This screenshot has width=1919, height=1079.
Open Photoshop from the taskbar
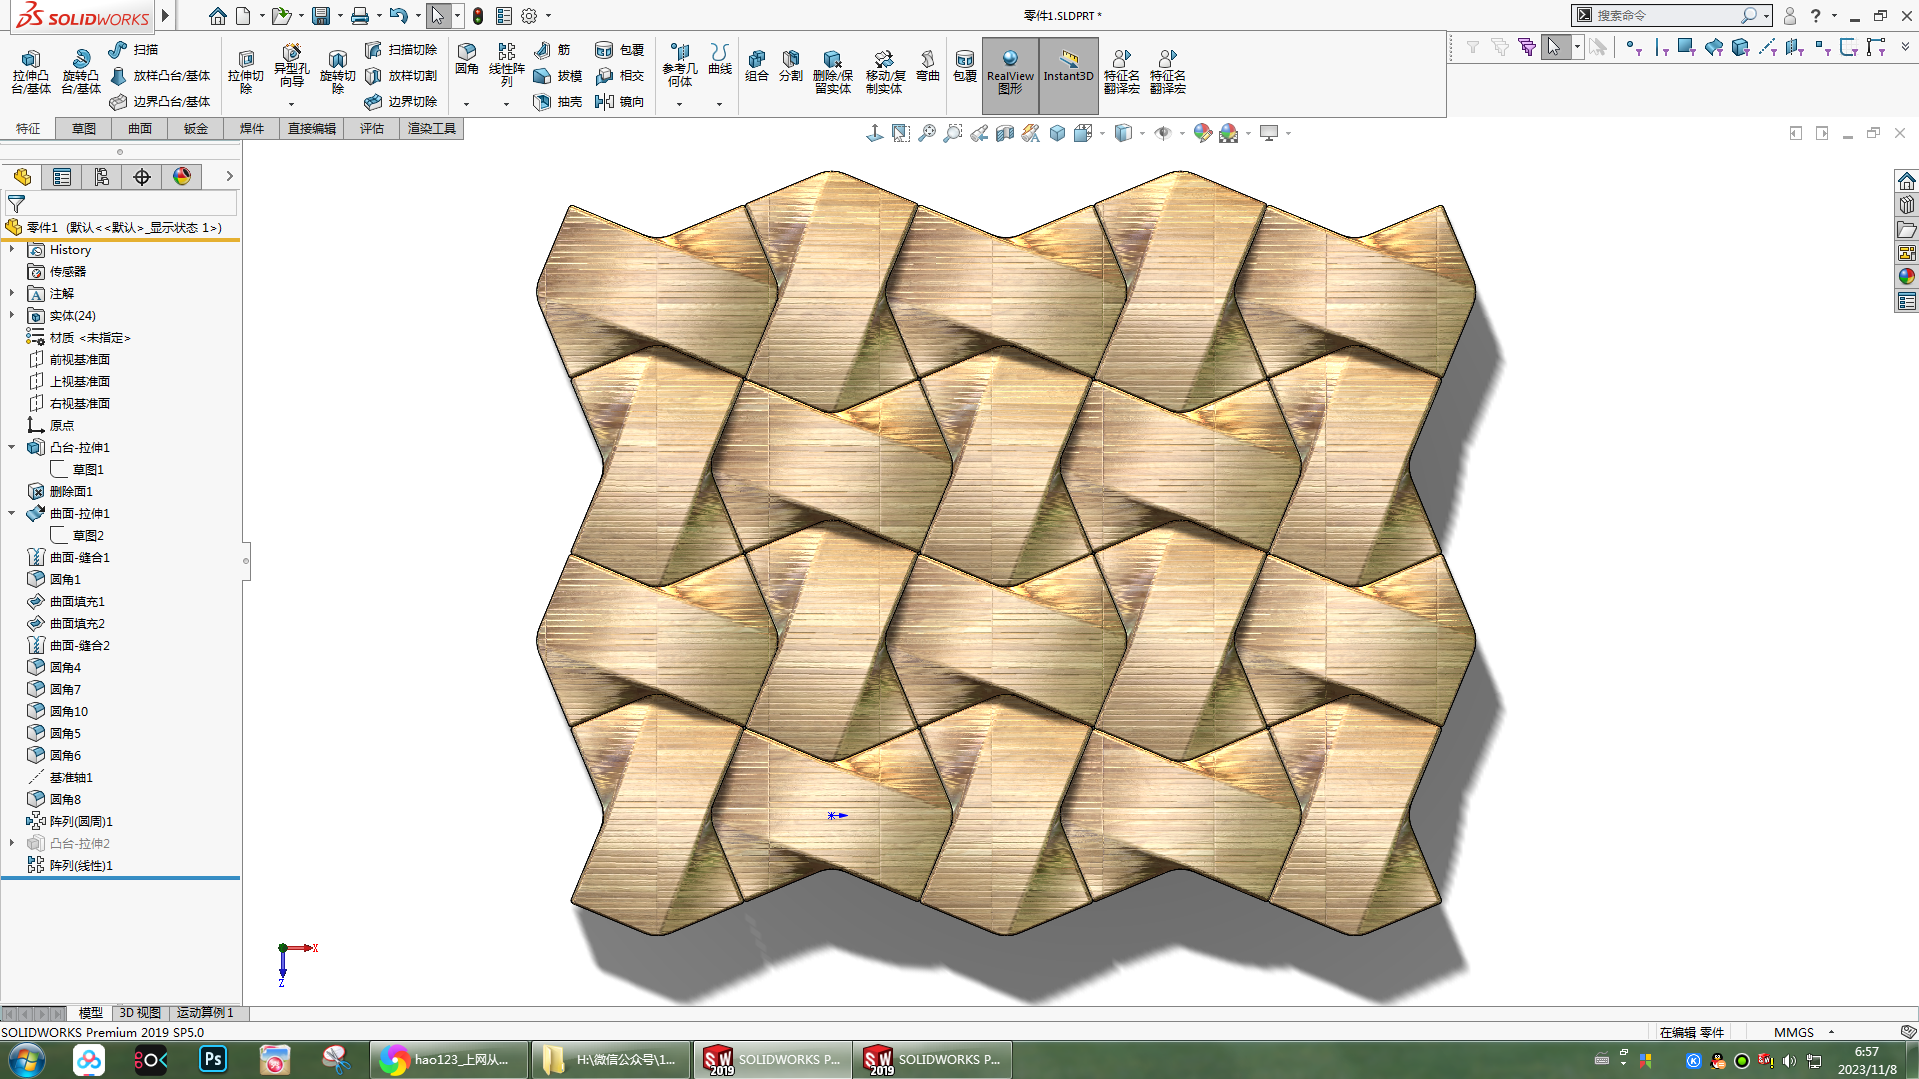[x=213, y=1060]
